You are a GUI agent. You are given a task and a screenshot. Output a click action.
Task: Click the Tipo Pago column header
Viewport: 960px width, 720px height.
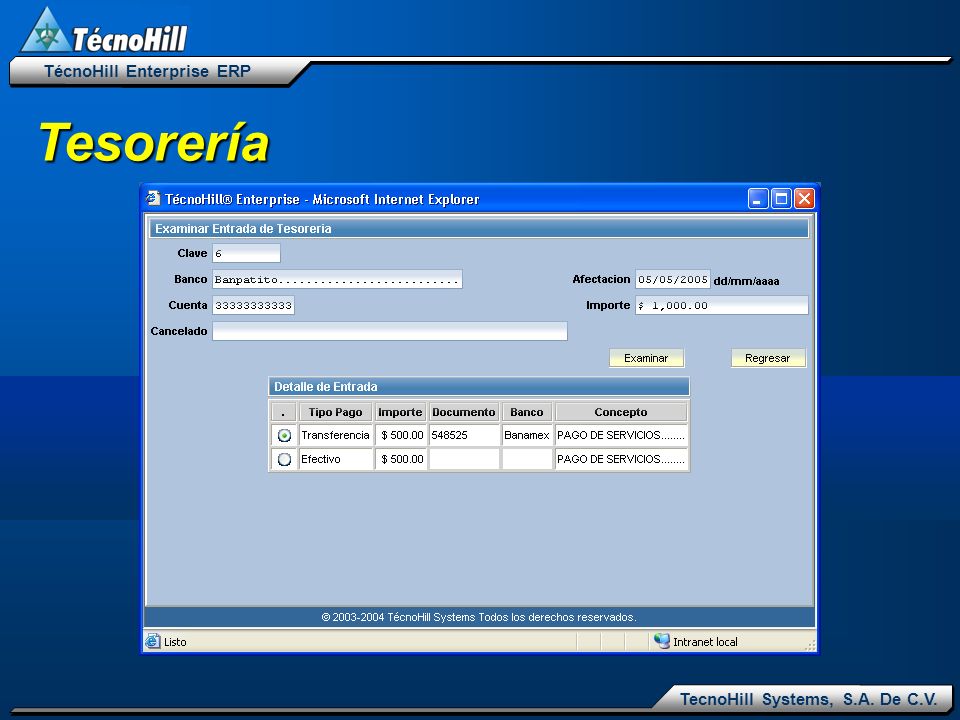tap(336, 412)
